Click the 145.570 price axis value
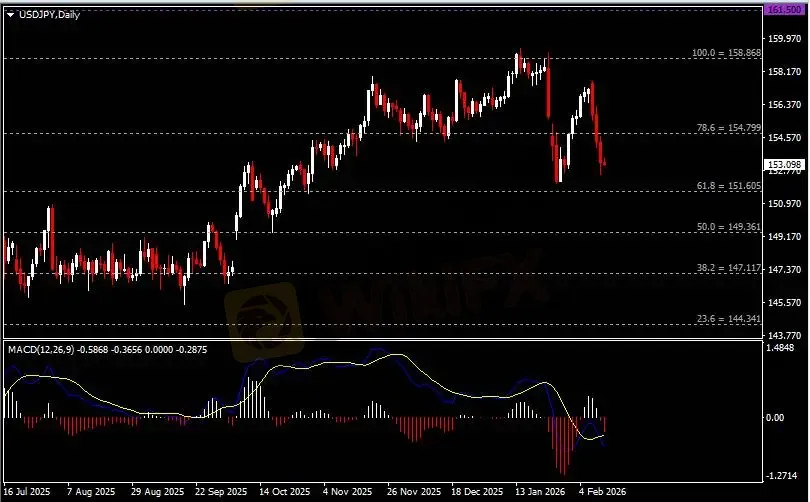Screen dimensions: 810x502 tap(784, 303)
